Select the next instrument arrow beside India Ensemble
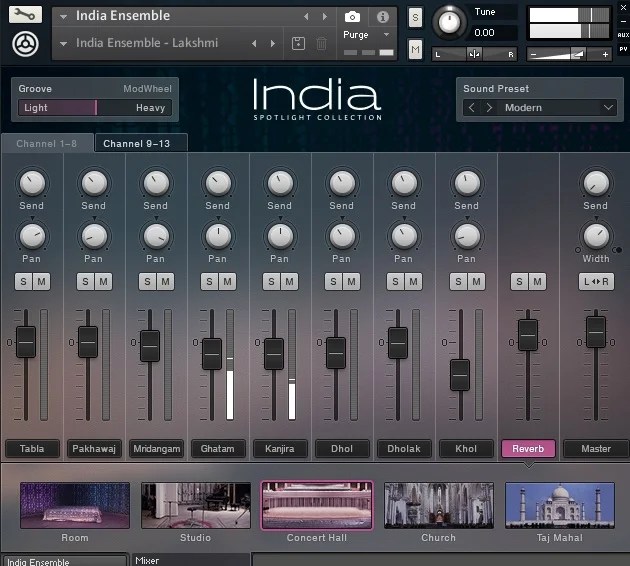Image resolution: width=630 pixels, height=566 pixels. pos(324,16)
